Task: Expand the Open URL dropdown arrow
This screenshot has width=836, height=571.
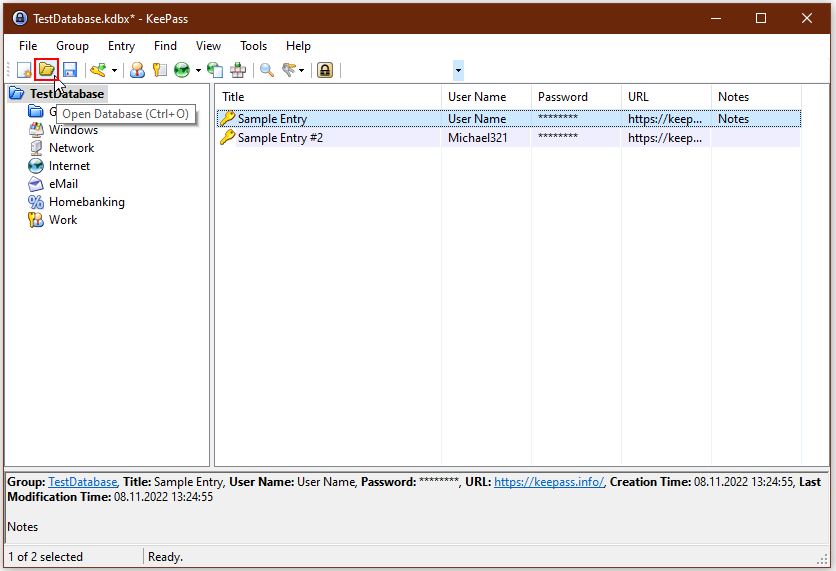Action: click(198, 70)
